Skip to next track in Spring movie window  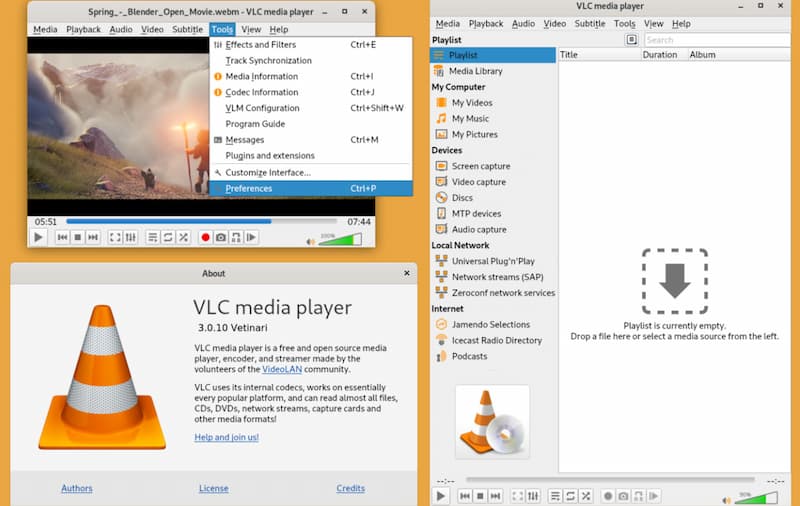[x=93, y=237]
